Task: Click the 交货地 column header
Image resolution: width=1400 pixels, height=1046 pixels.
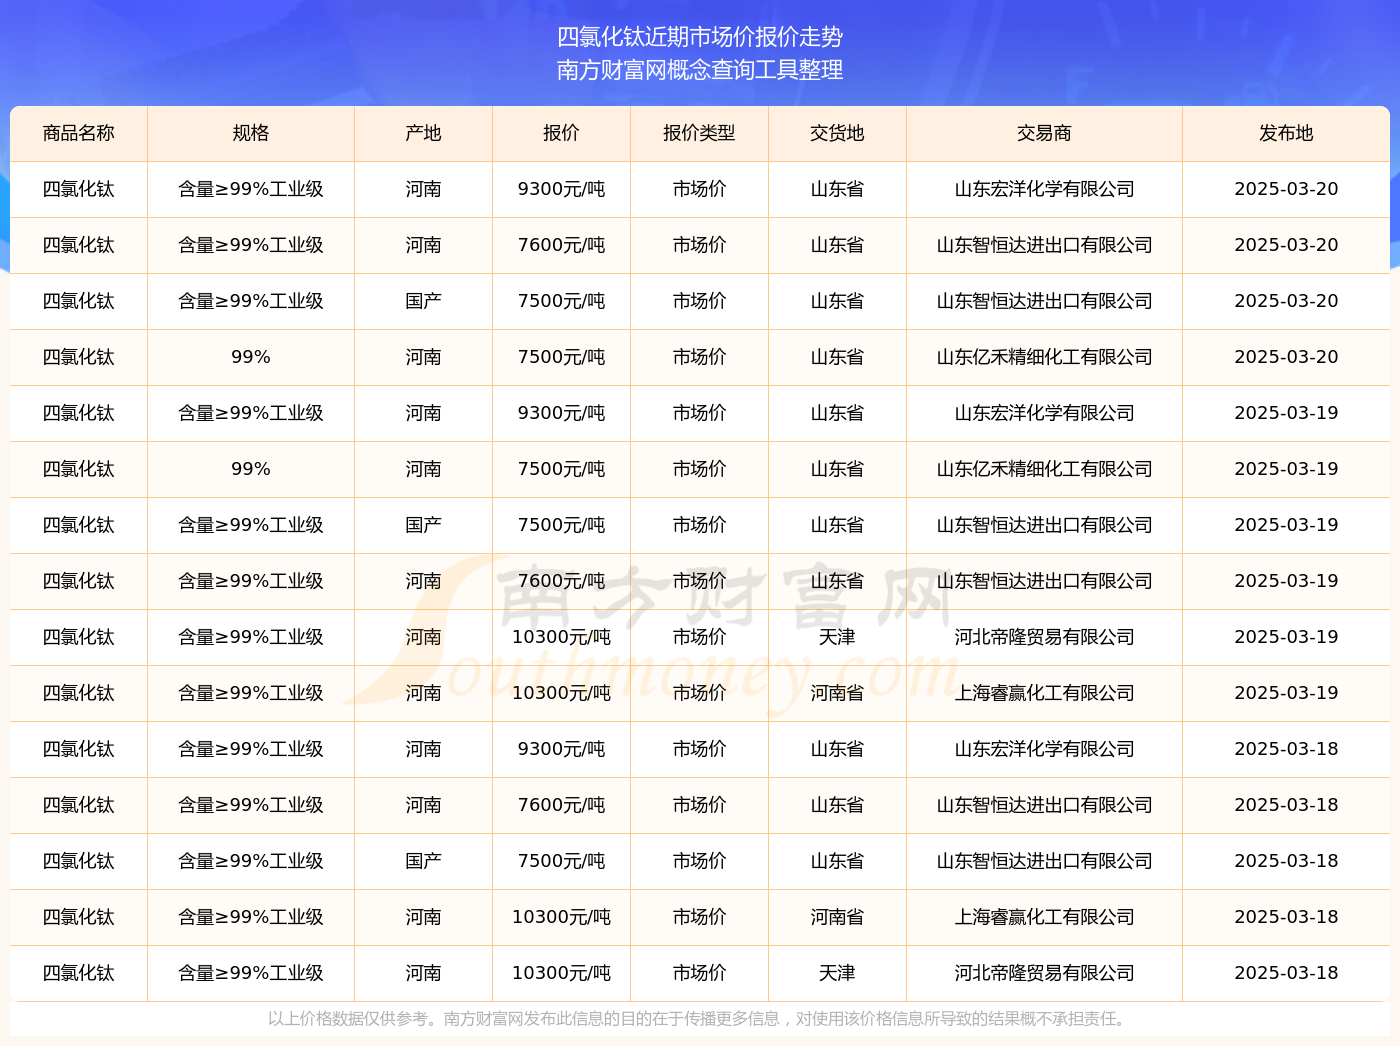Action: pyautogui.click(x=837, y=133)
